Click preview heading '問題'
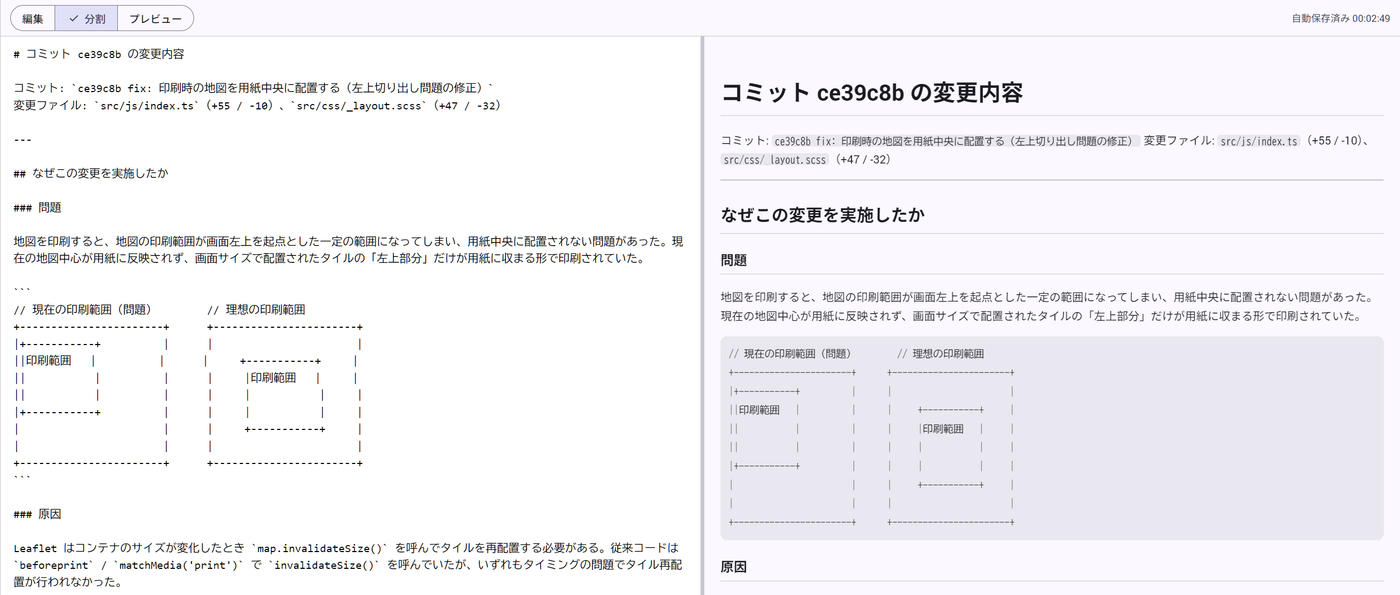 click(734, 260)
